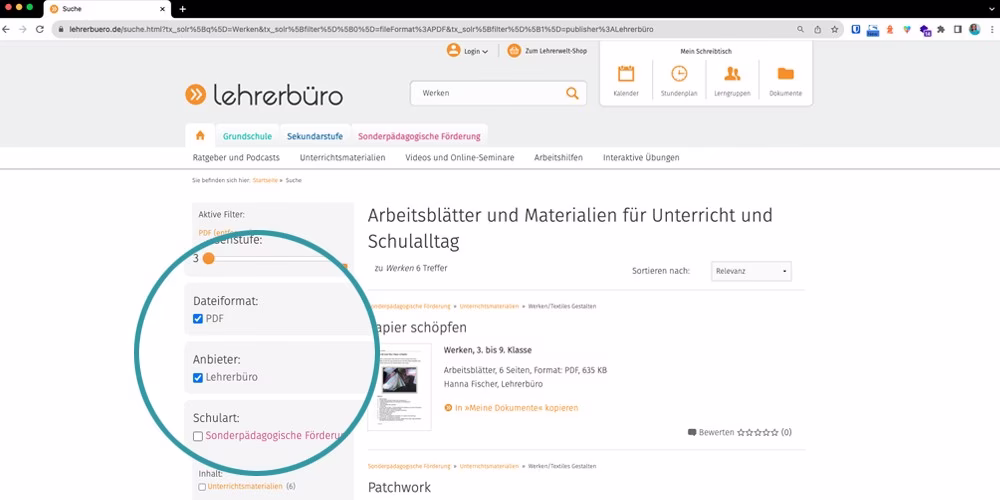The height and width of the screenshot is (500, 1000).
Task: Open Chrome three-dot menu
Action: 992,29
